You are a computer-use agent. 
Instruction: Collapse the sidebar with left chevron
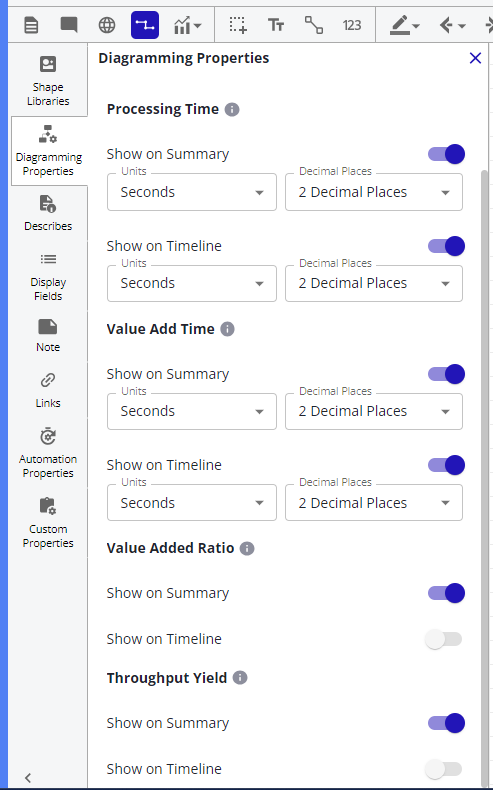(x=28, y=777)
